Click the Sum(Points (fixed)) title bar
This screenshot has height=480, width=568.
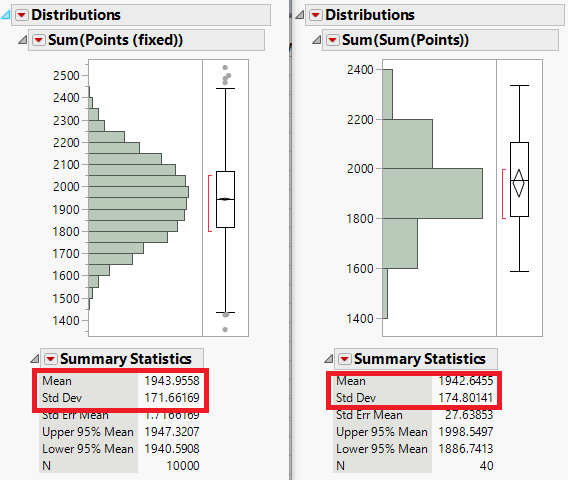tap(146, 40)
